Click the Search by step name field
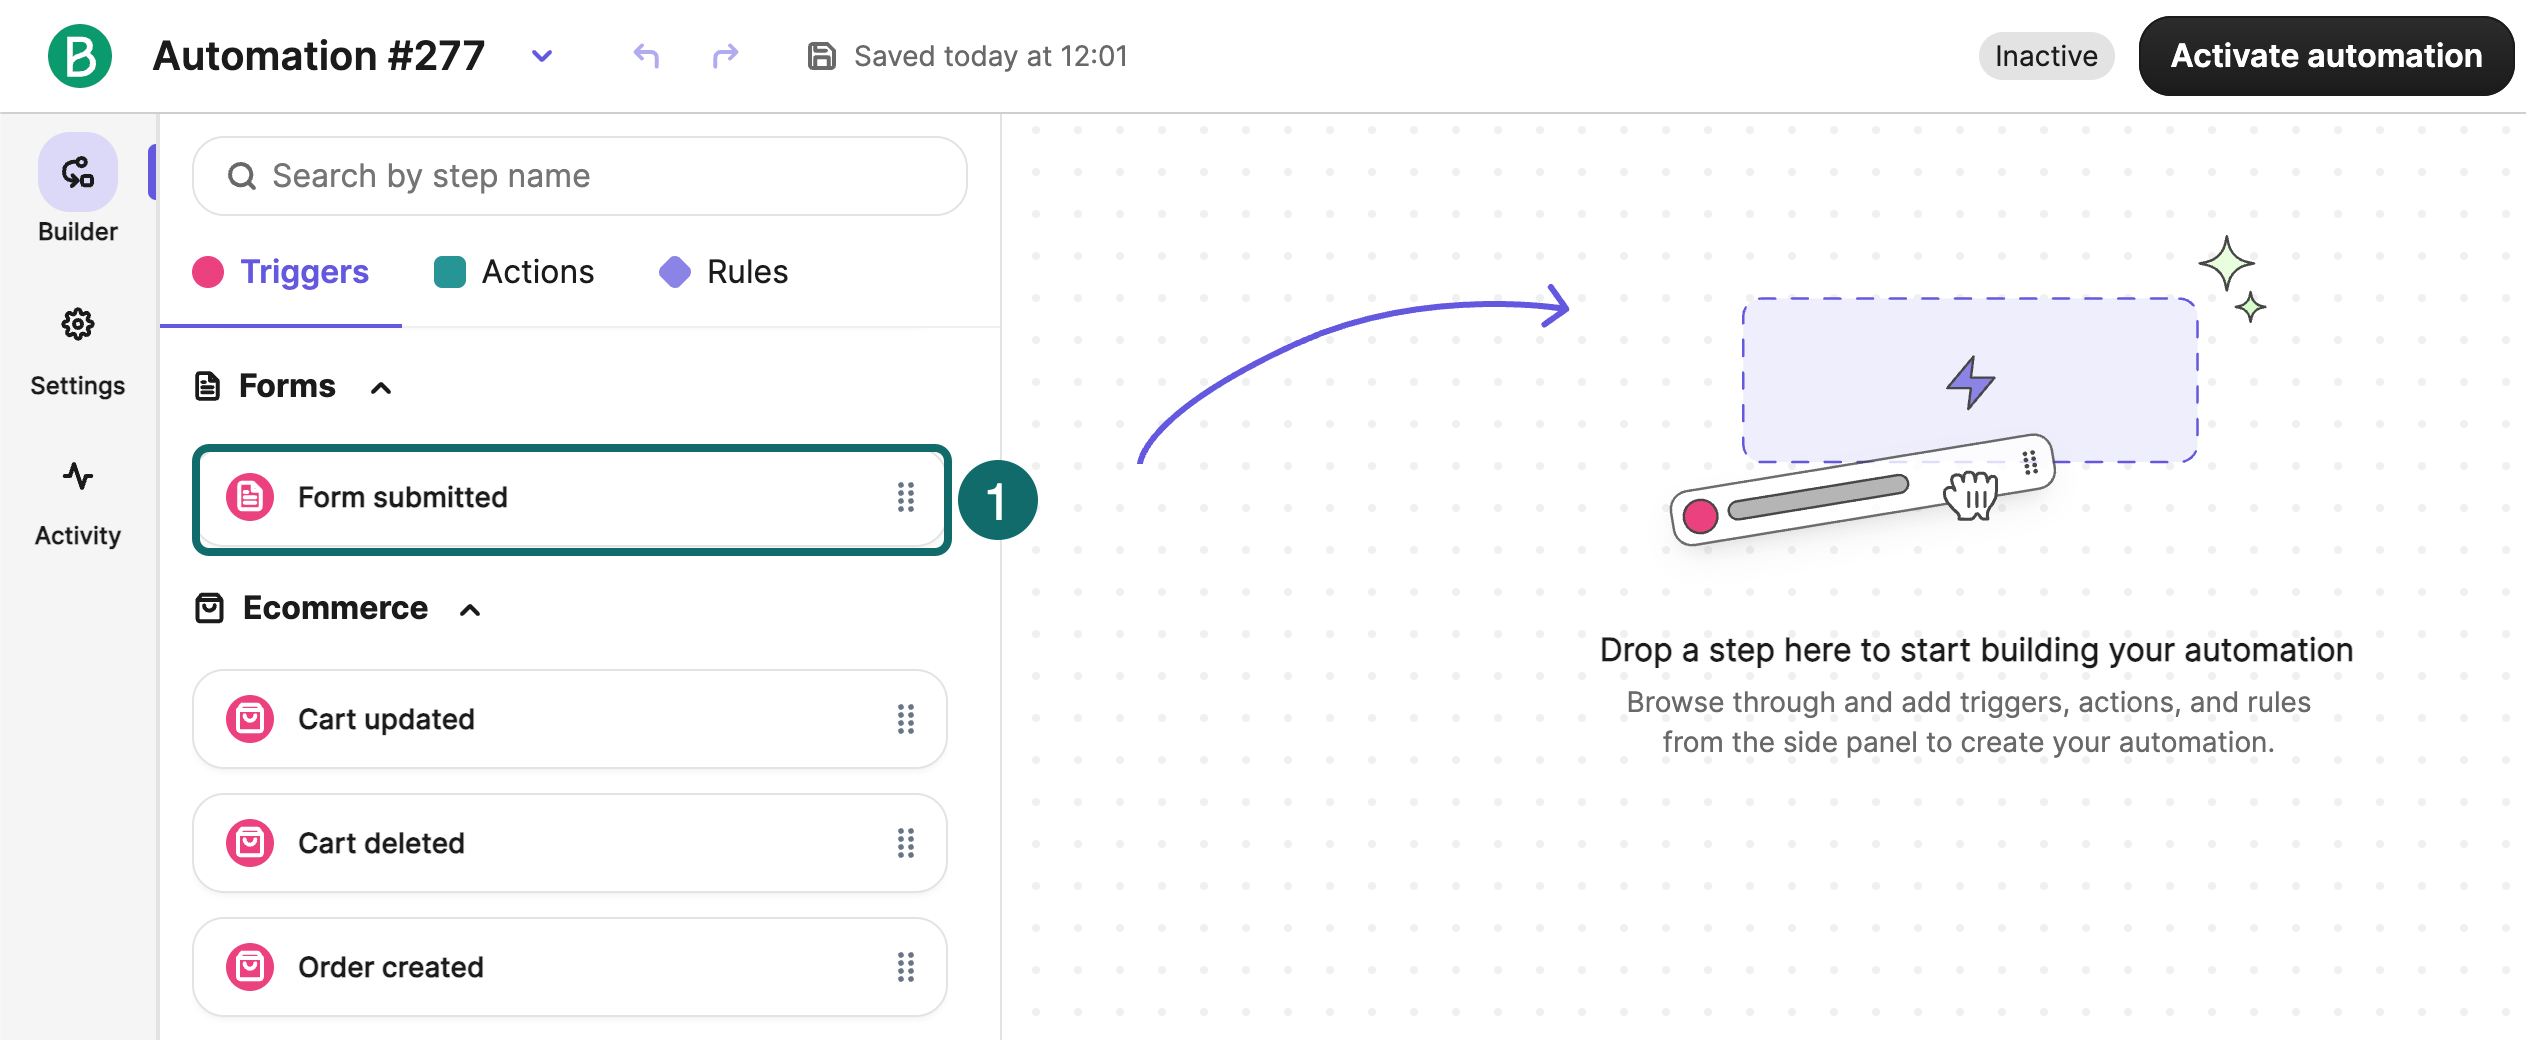This screenshot has width=2526, height=1040. point(580,176)
